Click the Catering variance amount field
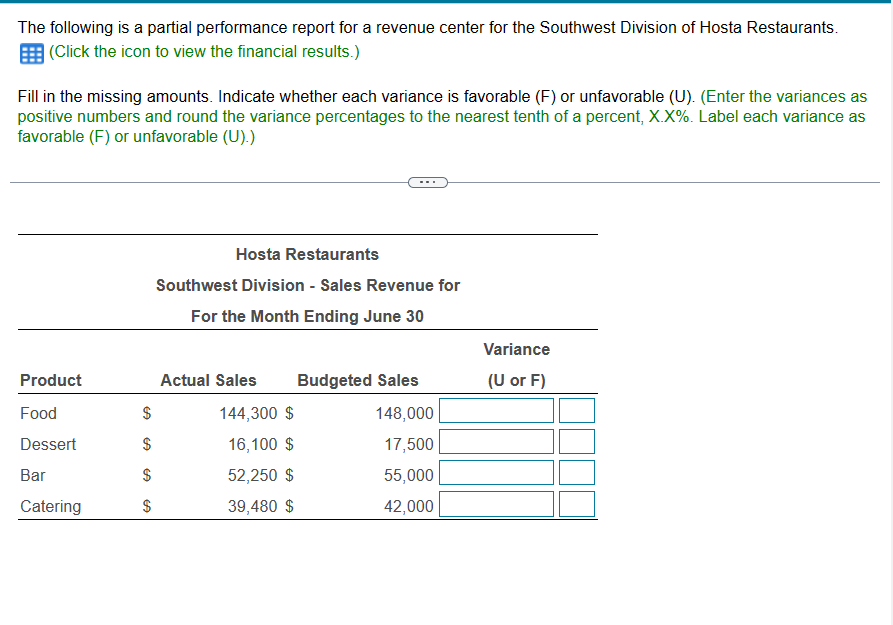Viewport: 893px width, 625px height. 496,504
